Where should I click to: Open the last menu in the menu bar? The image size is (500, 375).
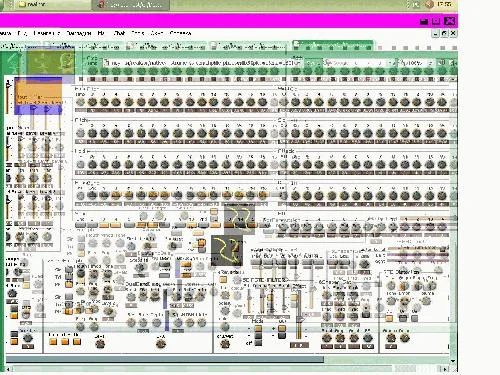pos(180,33)
